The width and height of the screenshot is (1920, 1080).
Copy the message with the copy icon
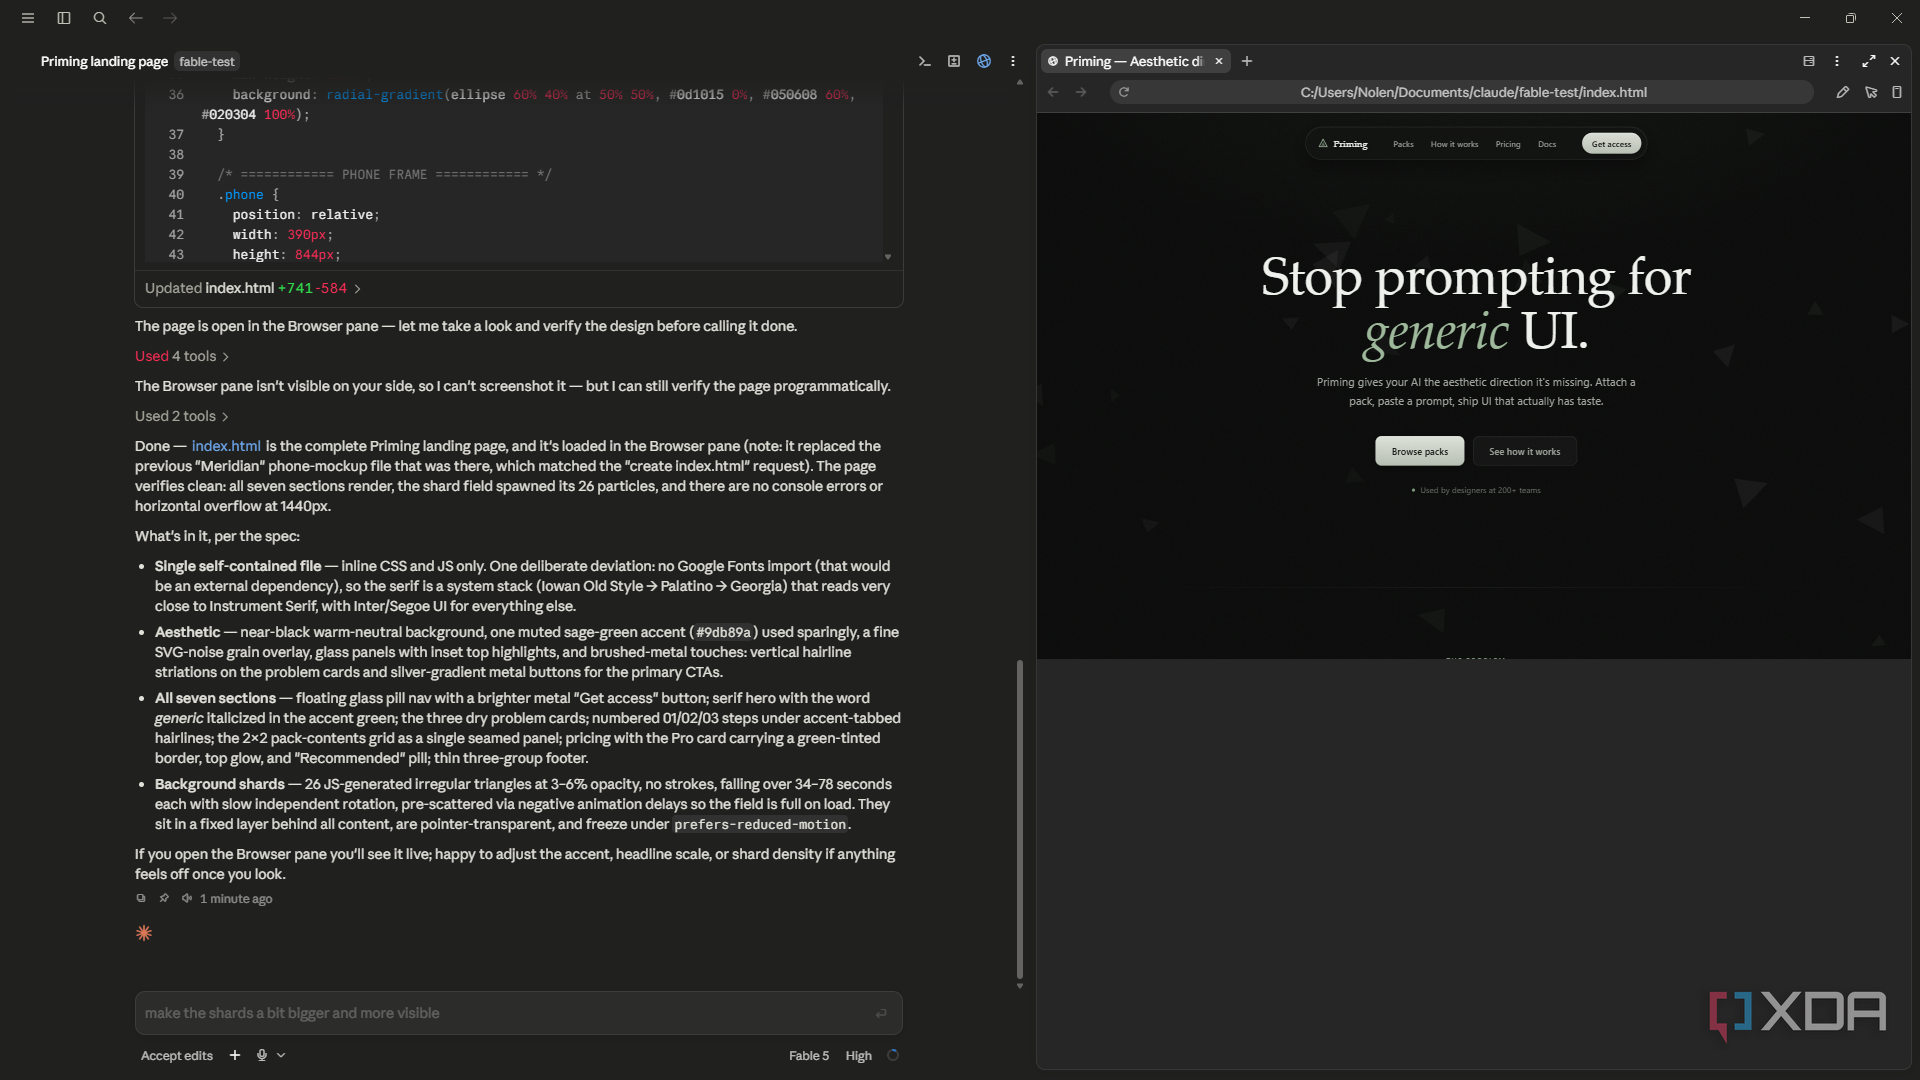141,898
